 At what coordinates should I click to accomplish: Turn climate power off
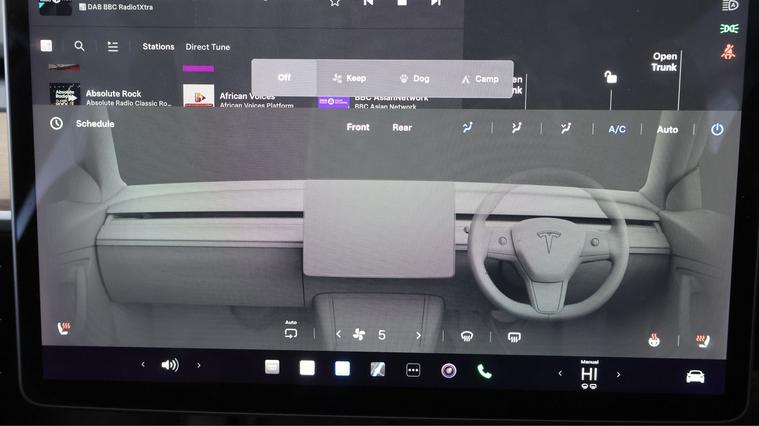coord(717,129)
